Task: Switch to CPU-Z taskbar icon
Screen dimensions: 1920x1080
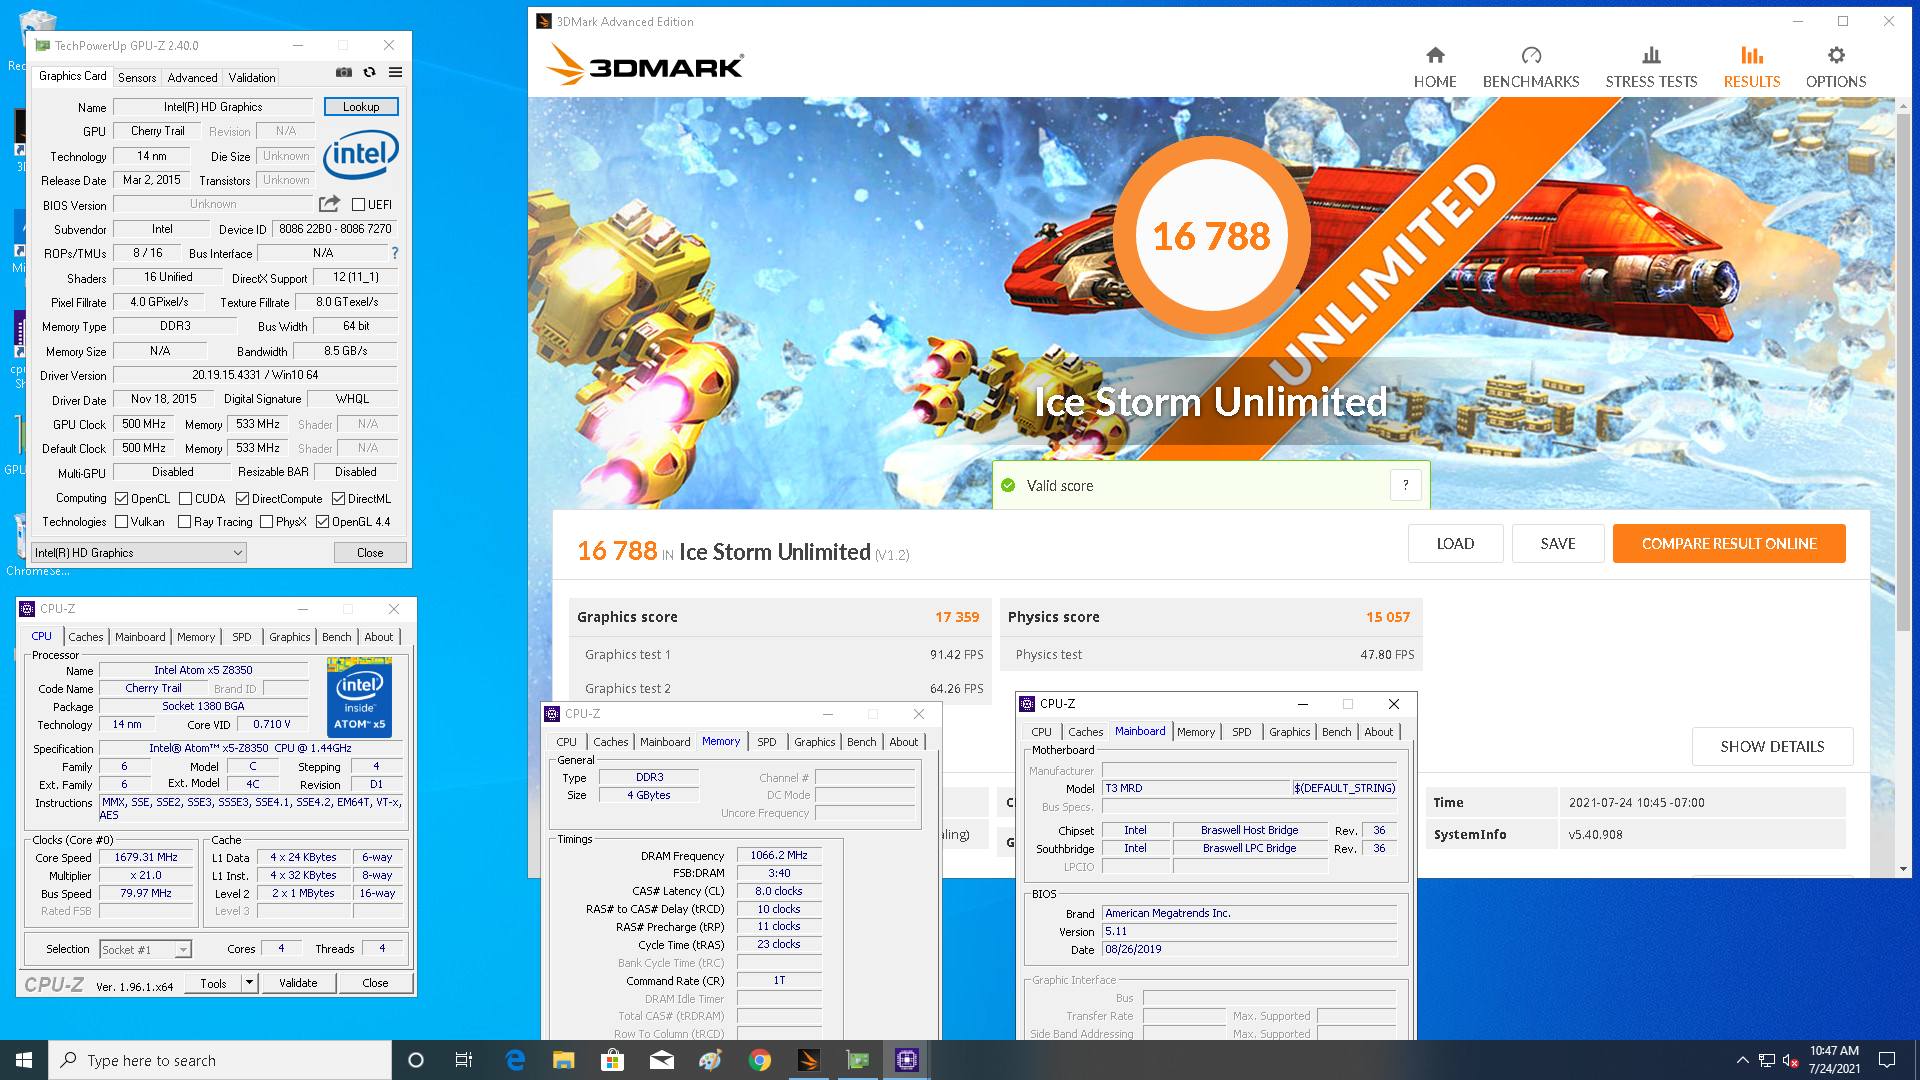Action: coord(907,1060)
